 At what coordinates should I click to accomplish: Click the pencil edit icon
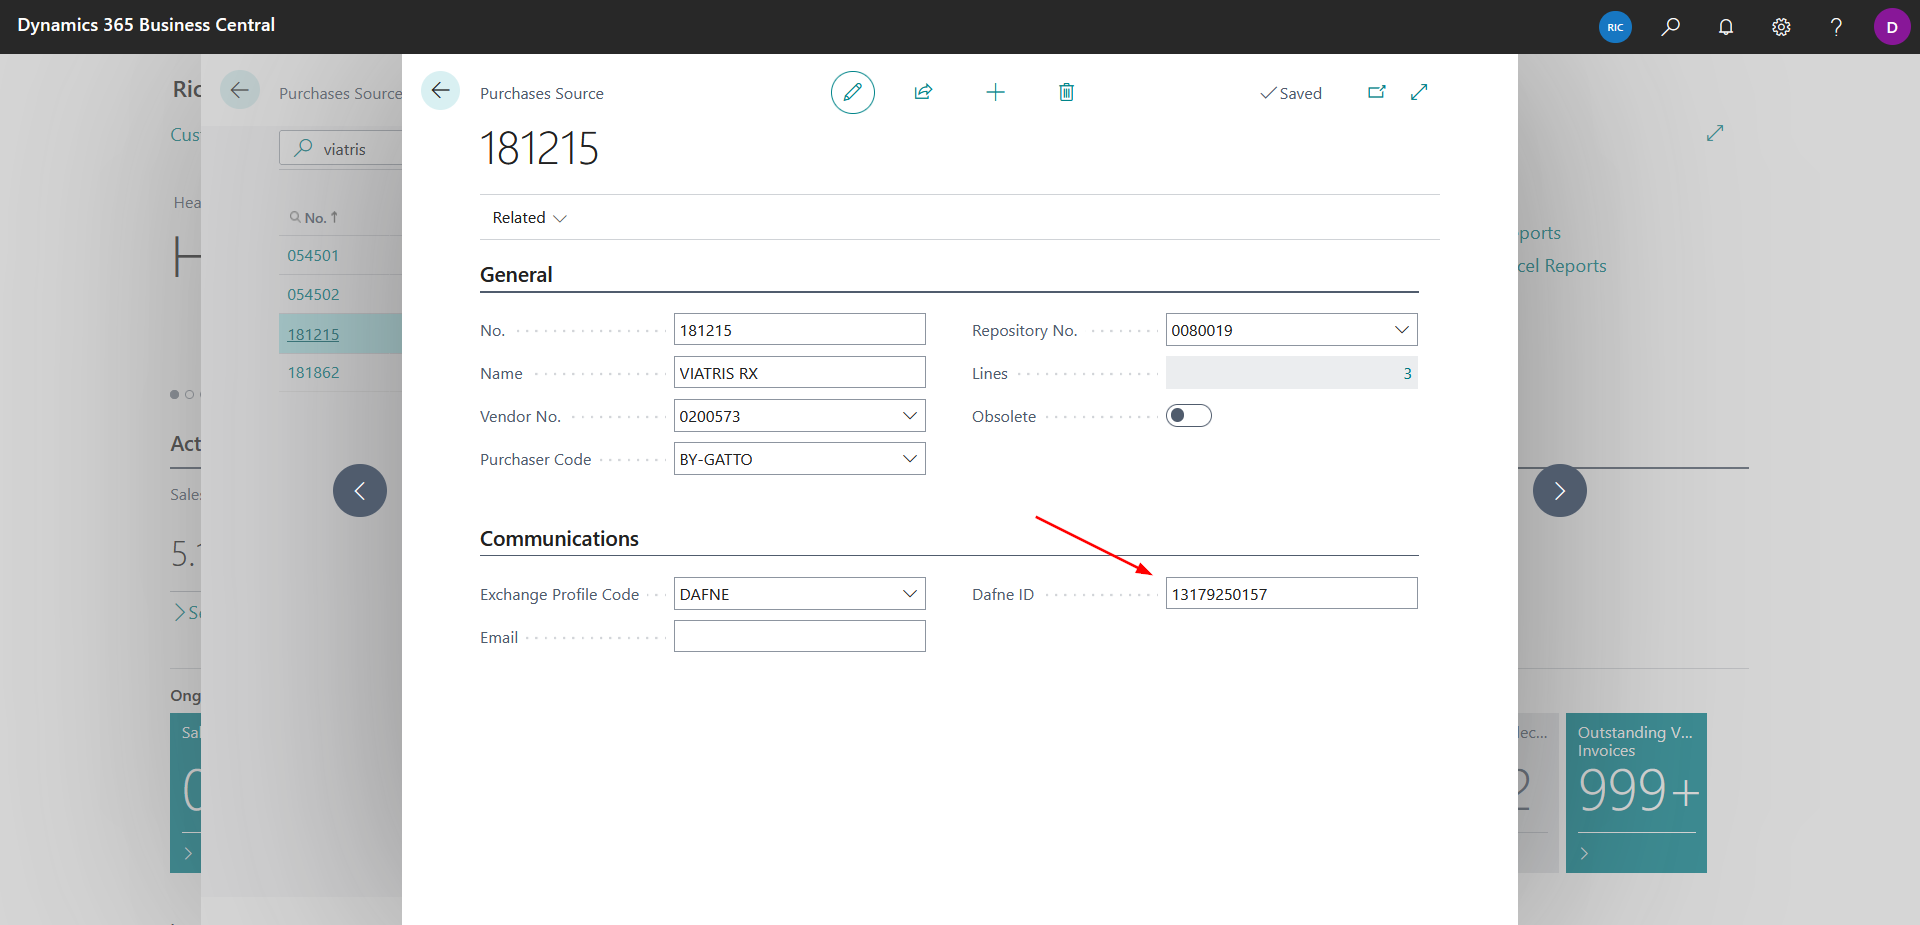(853, 92)
